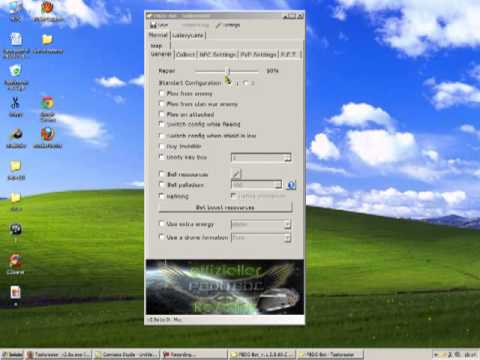Enable Switch config while fleeing checkbox
The image size is (480, 360).
tap(162, 124)
